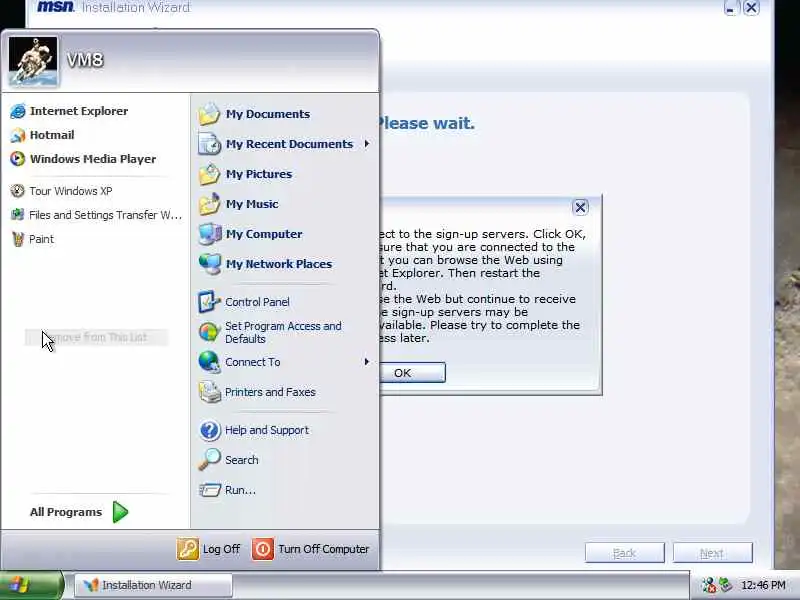Click the Connect To globe icon
This screenshot has width=800, height=600.
click(x=209, y=362)
